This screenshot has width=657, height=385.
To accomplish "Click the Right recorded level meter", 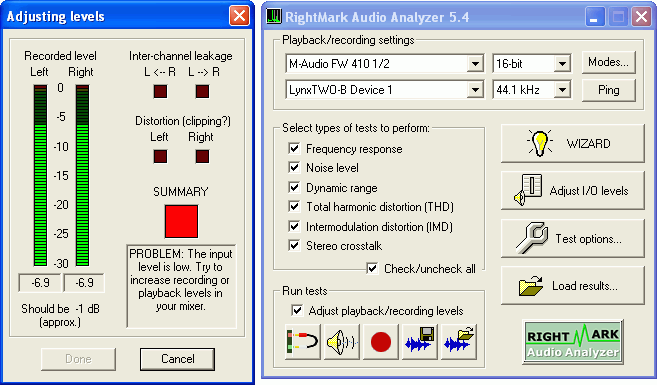I will (x=82, y=175).
